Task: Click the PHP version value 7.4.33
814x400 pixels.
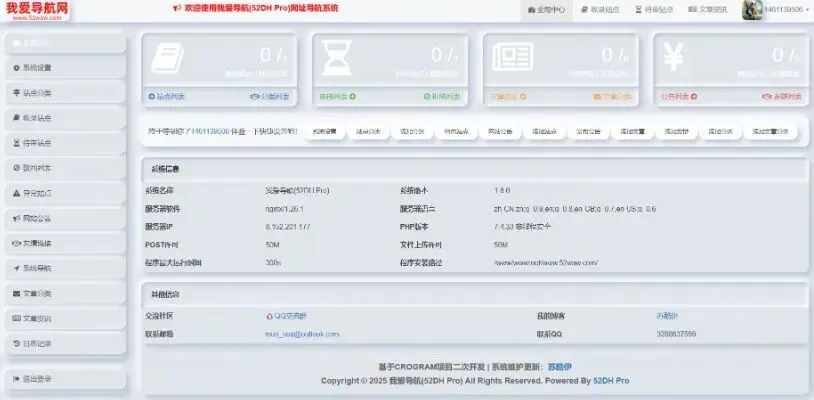Action: [x=522, y=227]
